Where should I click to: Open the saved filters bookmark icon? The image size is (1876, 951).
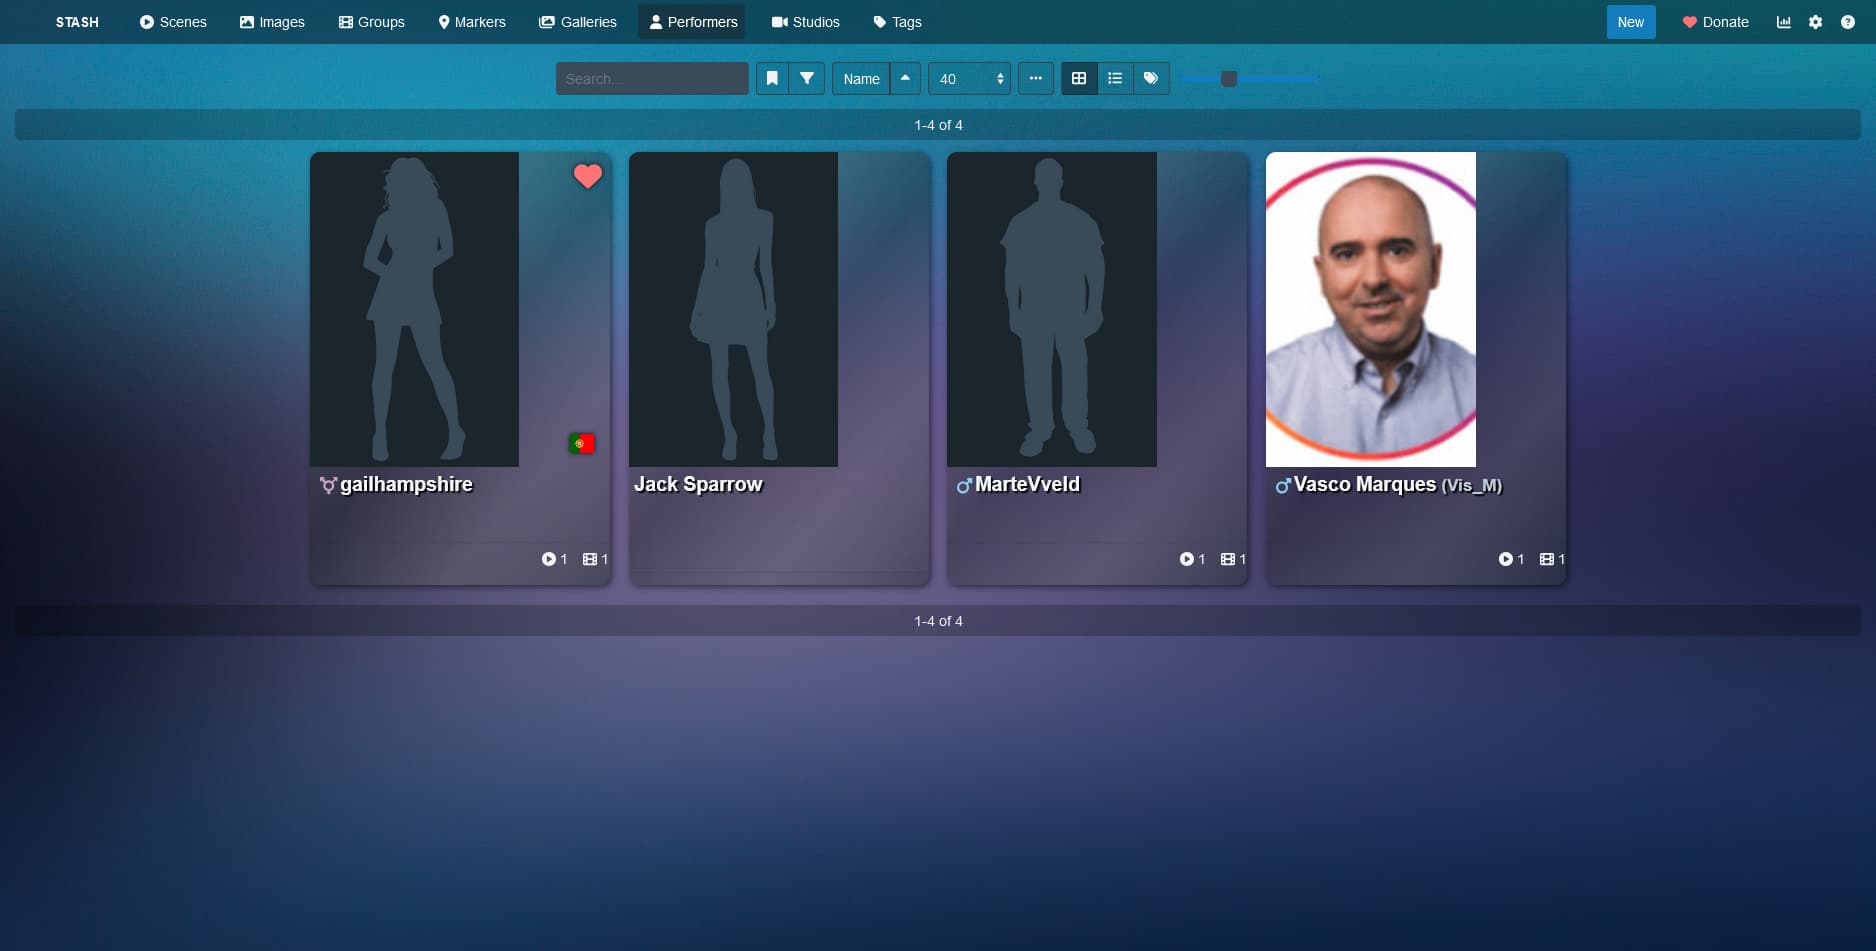tap(772, 79)
